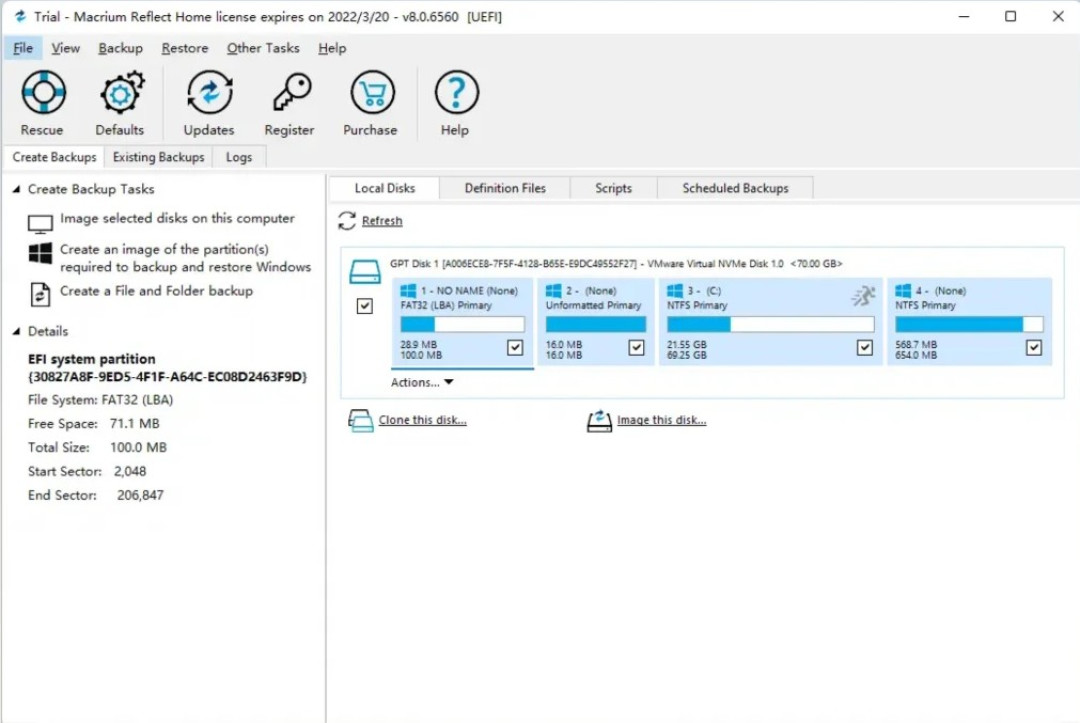Click the Start Sector 2,048 value

coord(130,472)
